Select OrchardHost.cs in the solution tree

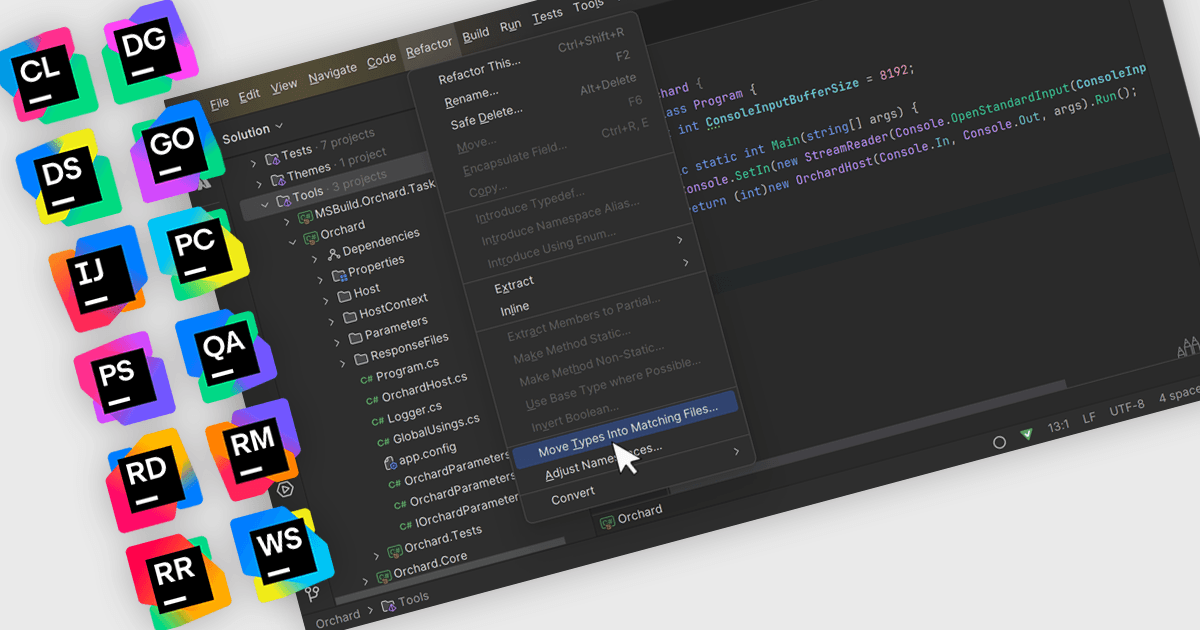(x=424, y=385)
